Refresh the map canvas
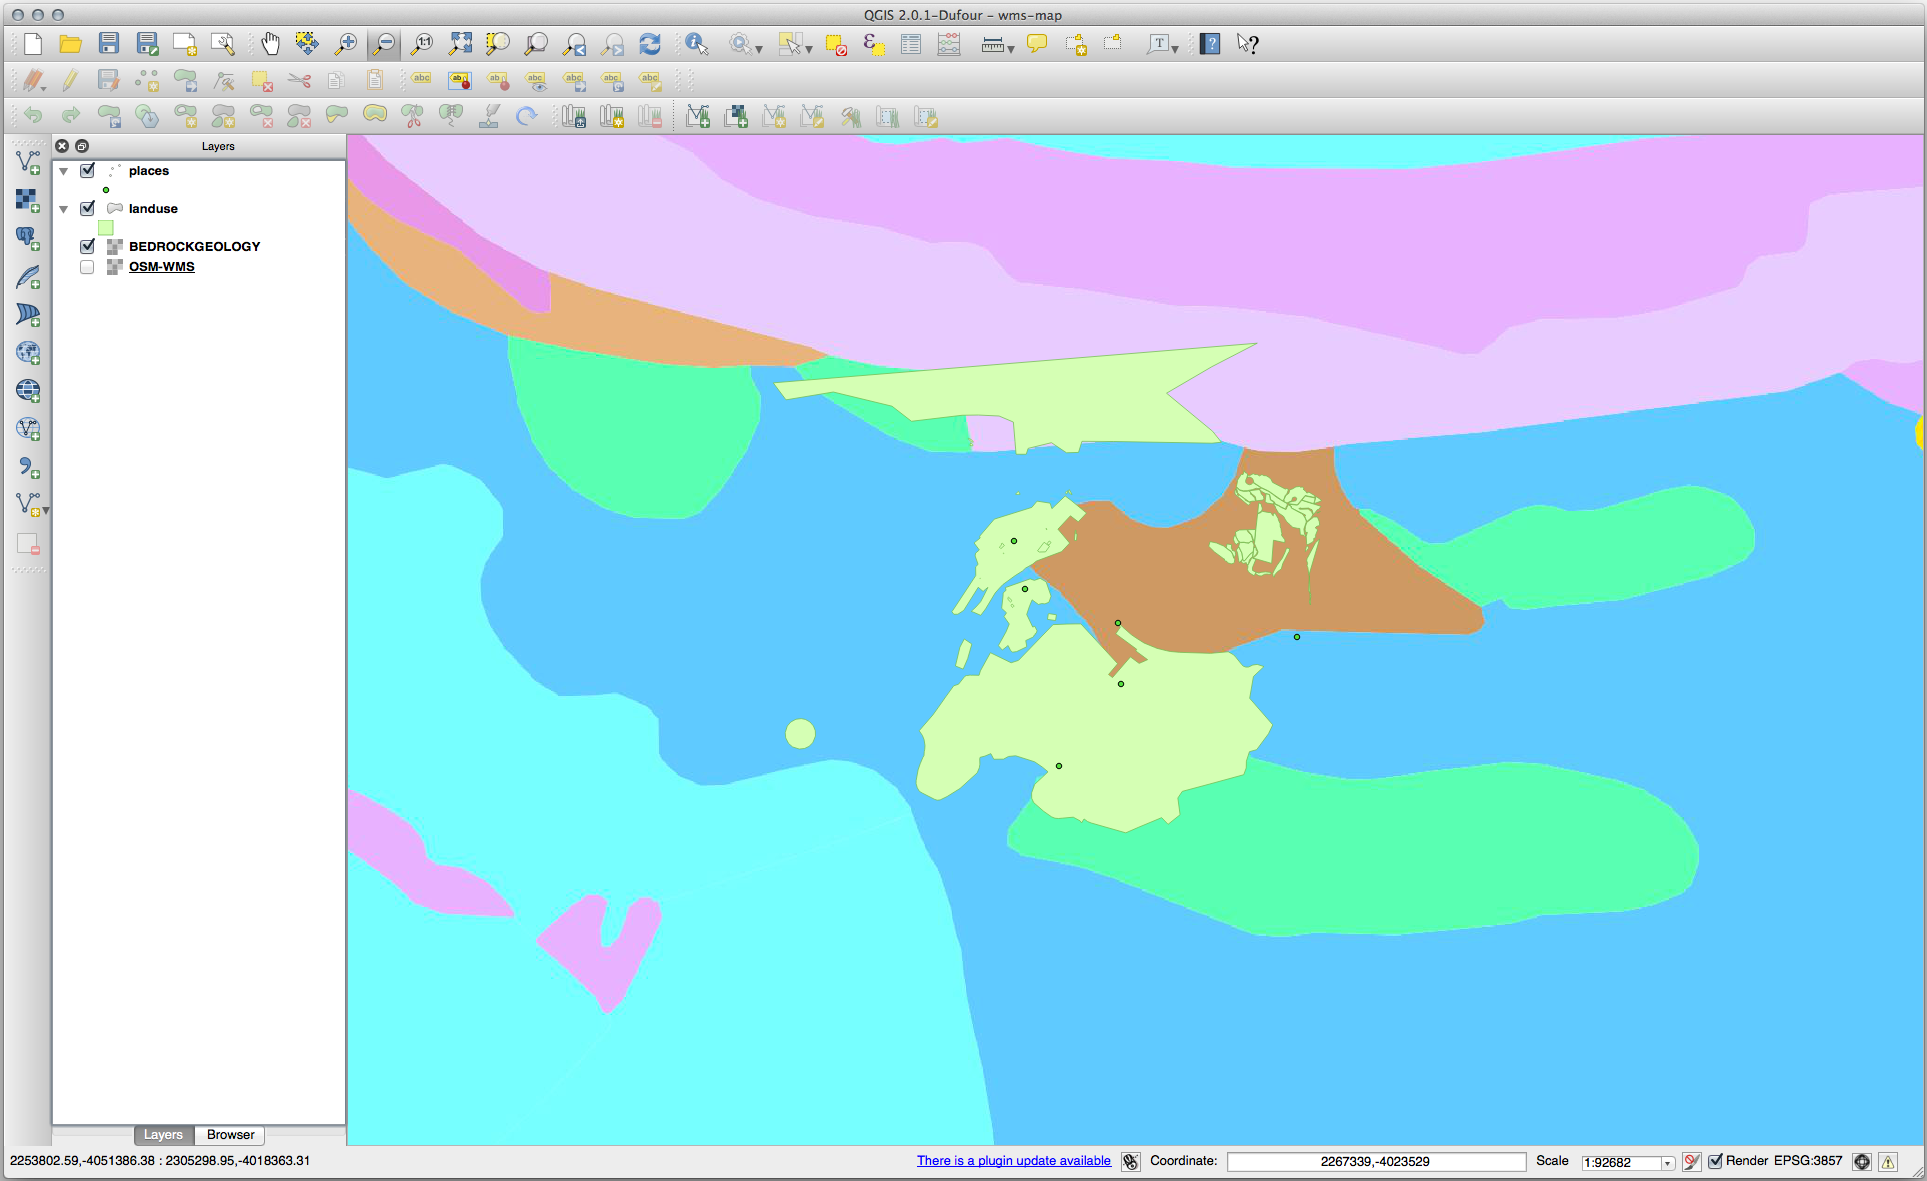Screen dimensions: 1927x1181 (x=650, y=44)
